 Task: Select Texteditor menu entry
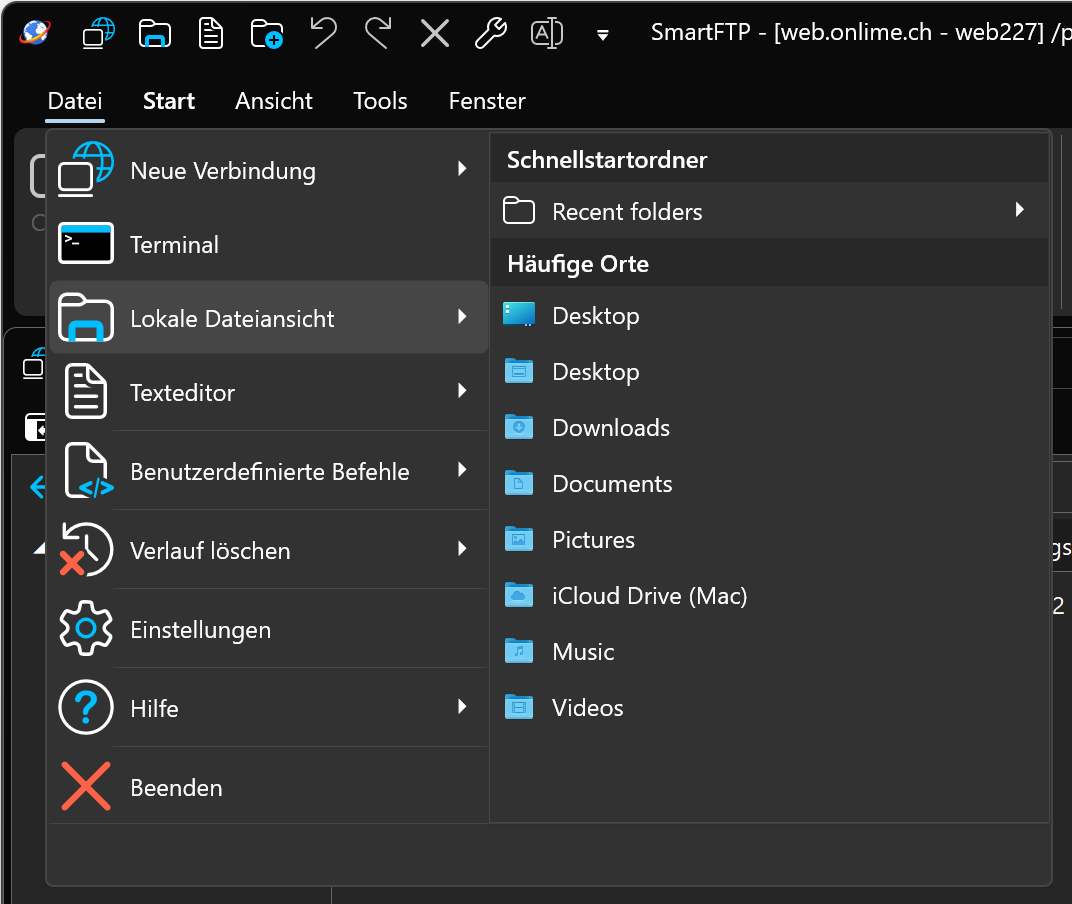(269, 392)
